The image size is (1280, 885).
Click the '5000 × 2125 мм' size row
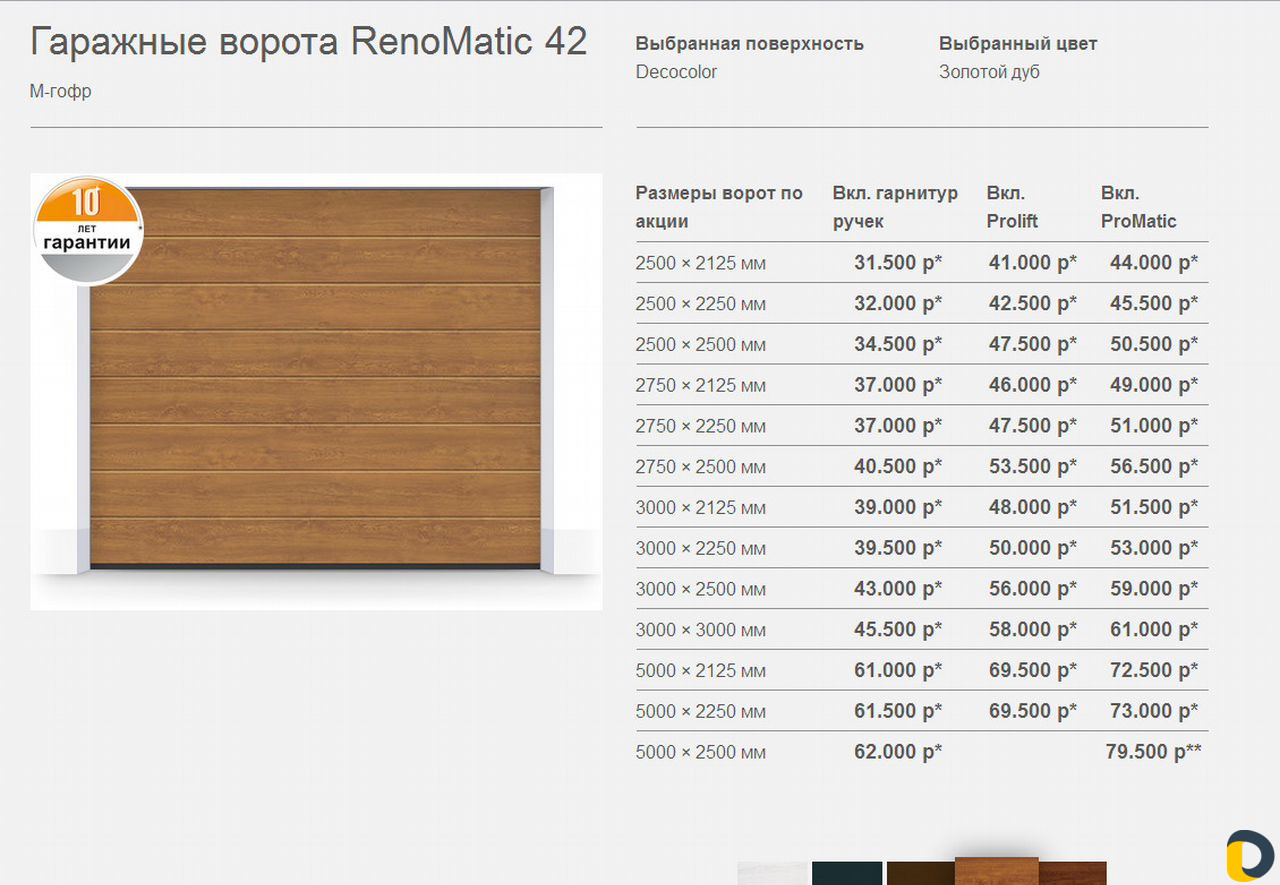(922, 670)
